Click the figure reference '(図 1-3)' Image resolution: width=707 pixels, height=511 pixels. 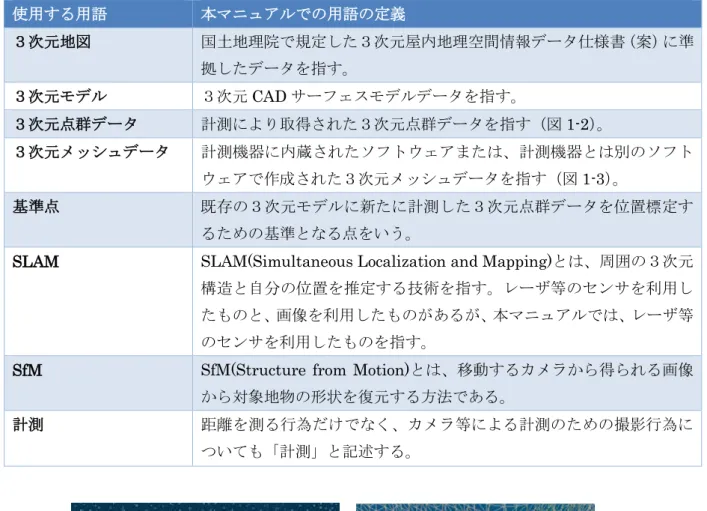(583, 179)
